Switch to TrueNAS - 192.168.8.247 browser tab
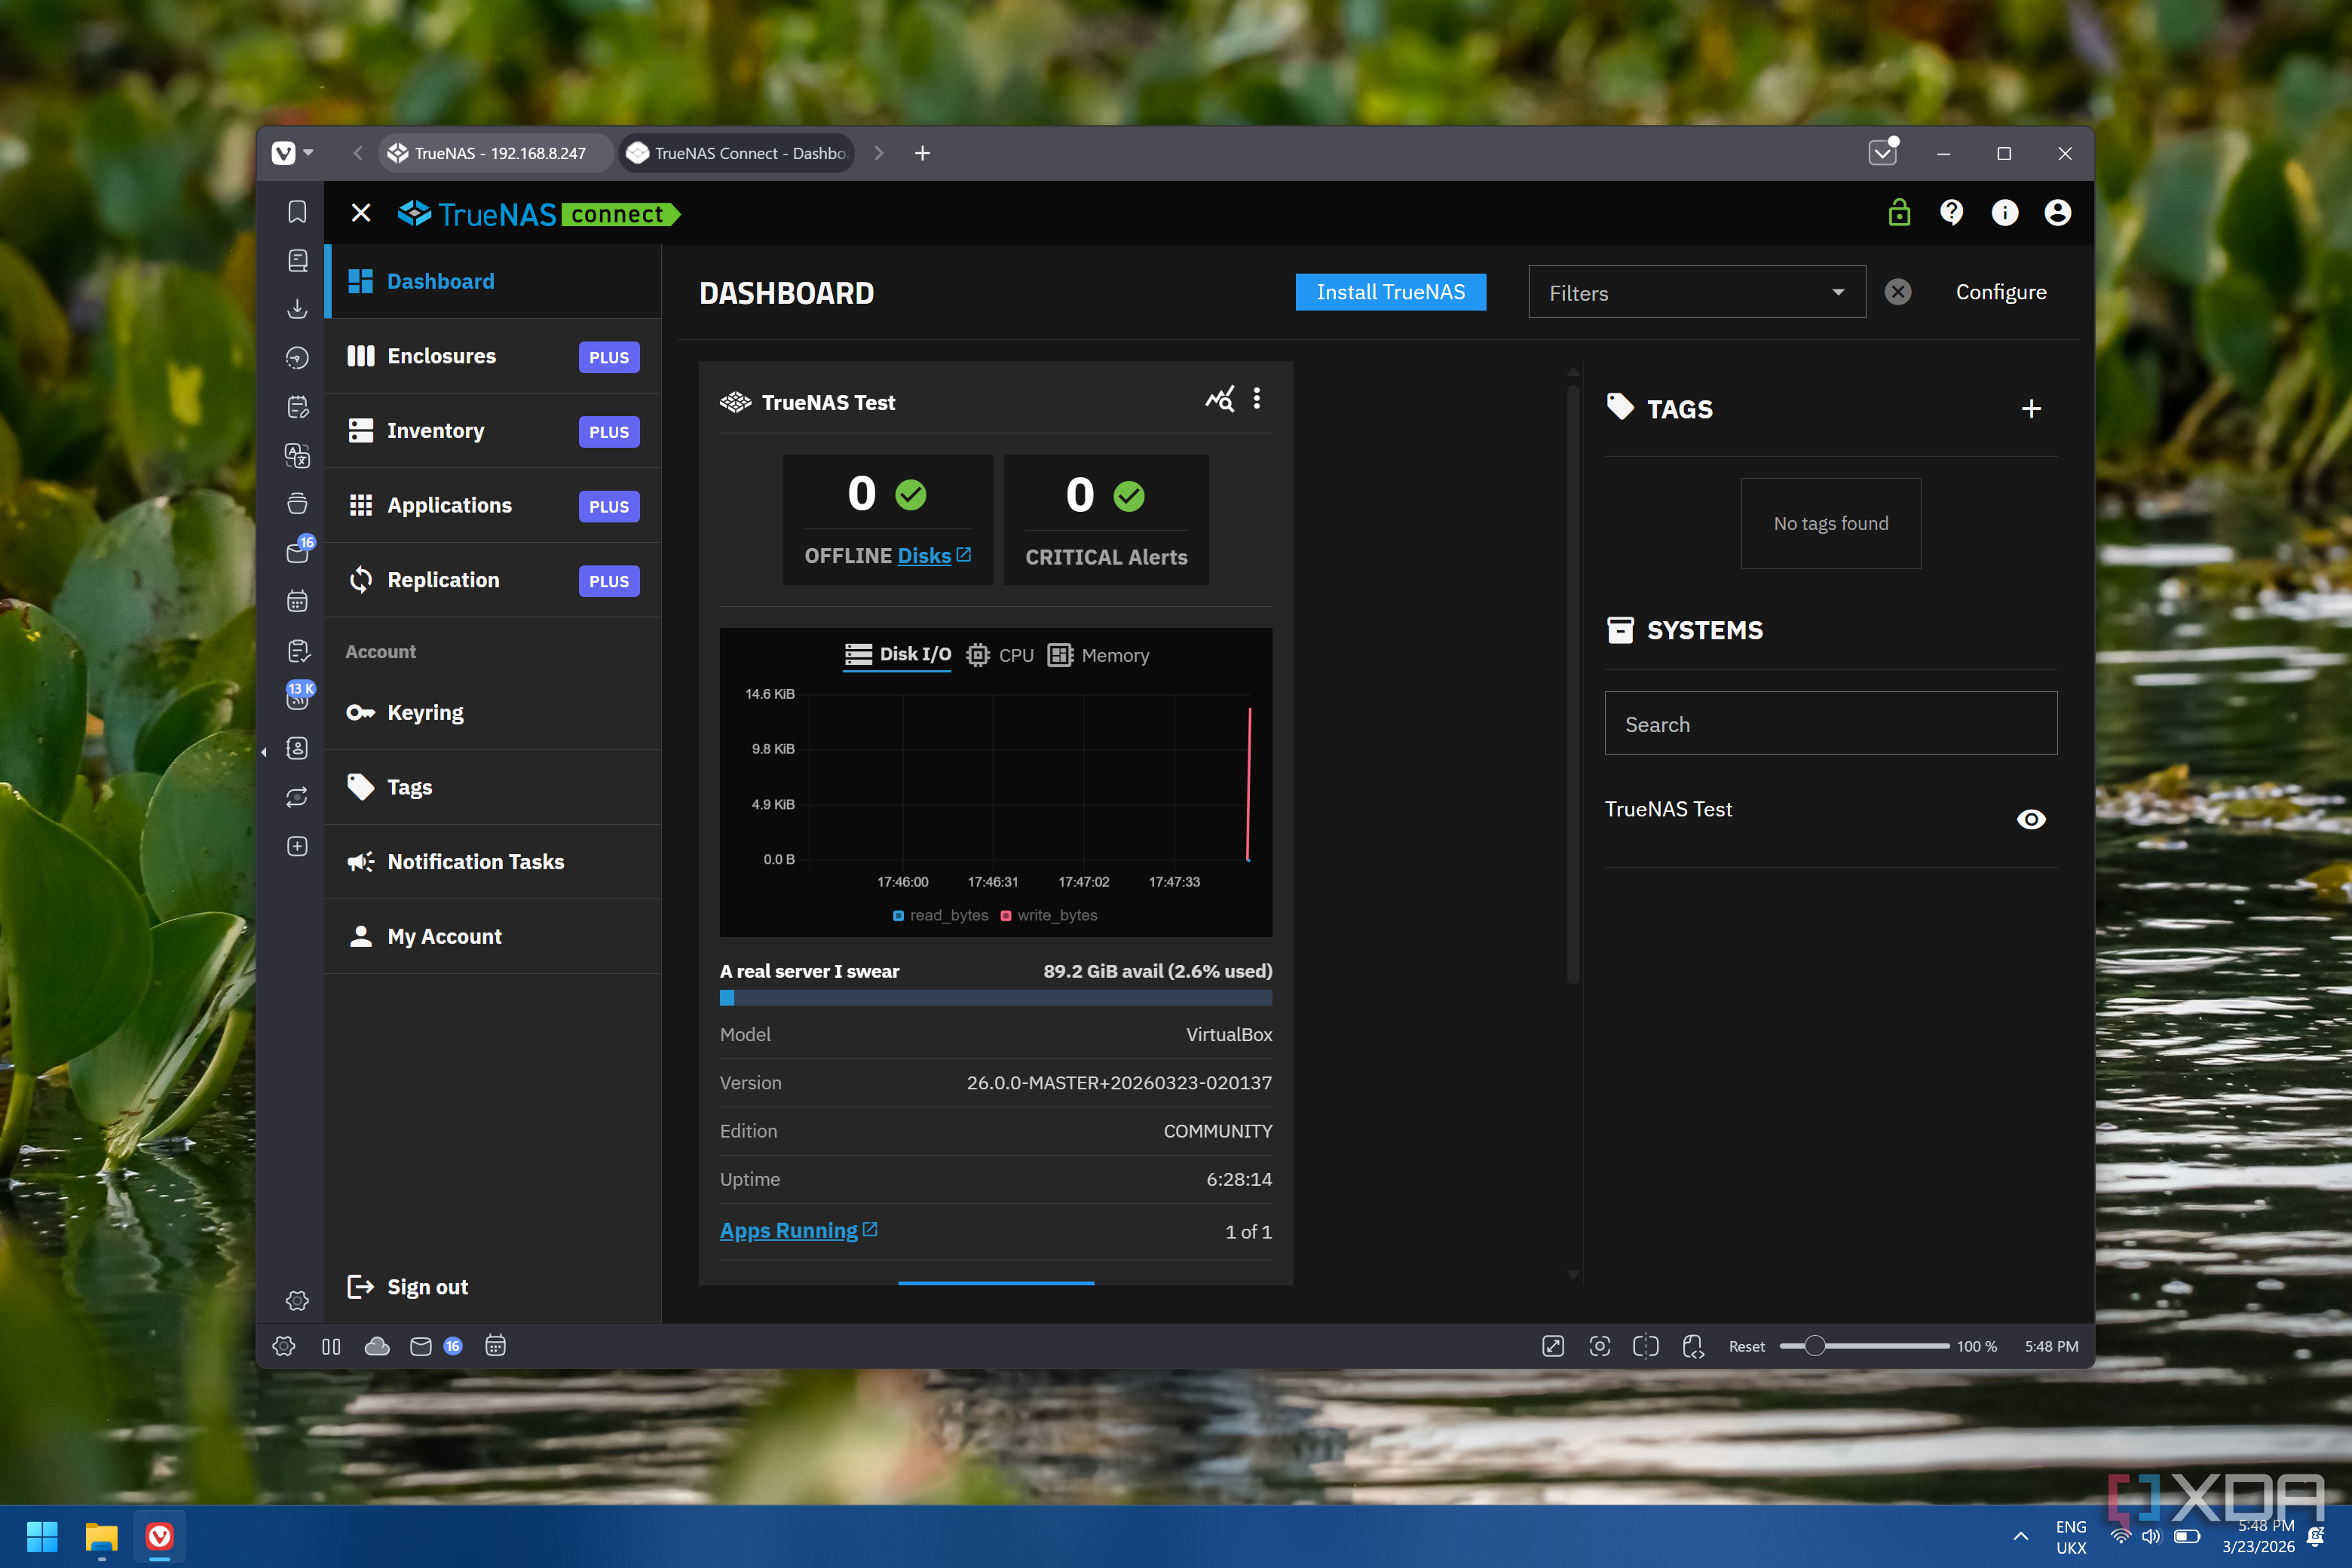2352x1568 pixels. click(496, 153)
